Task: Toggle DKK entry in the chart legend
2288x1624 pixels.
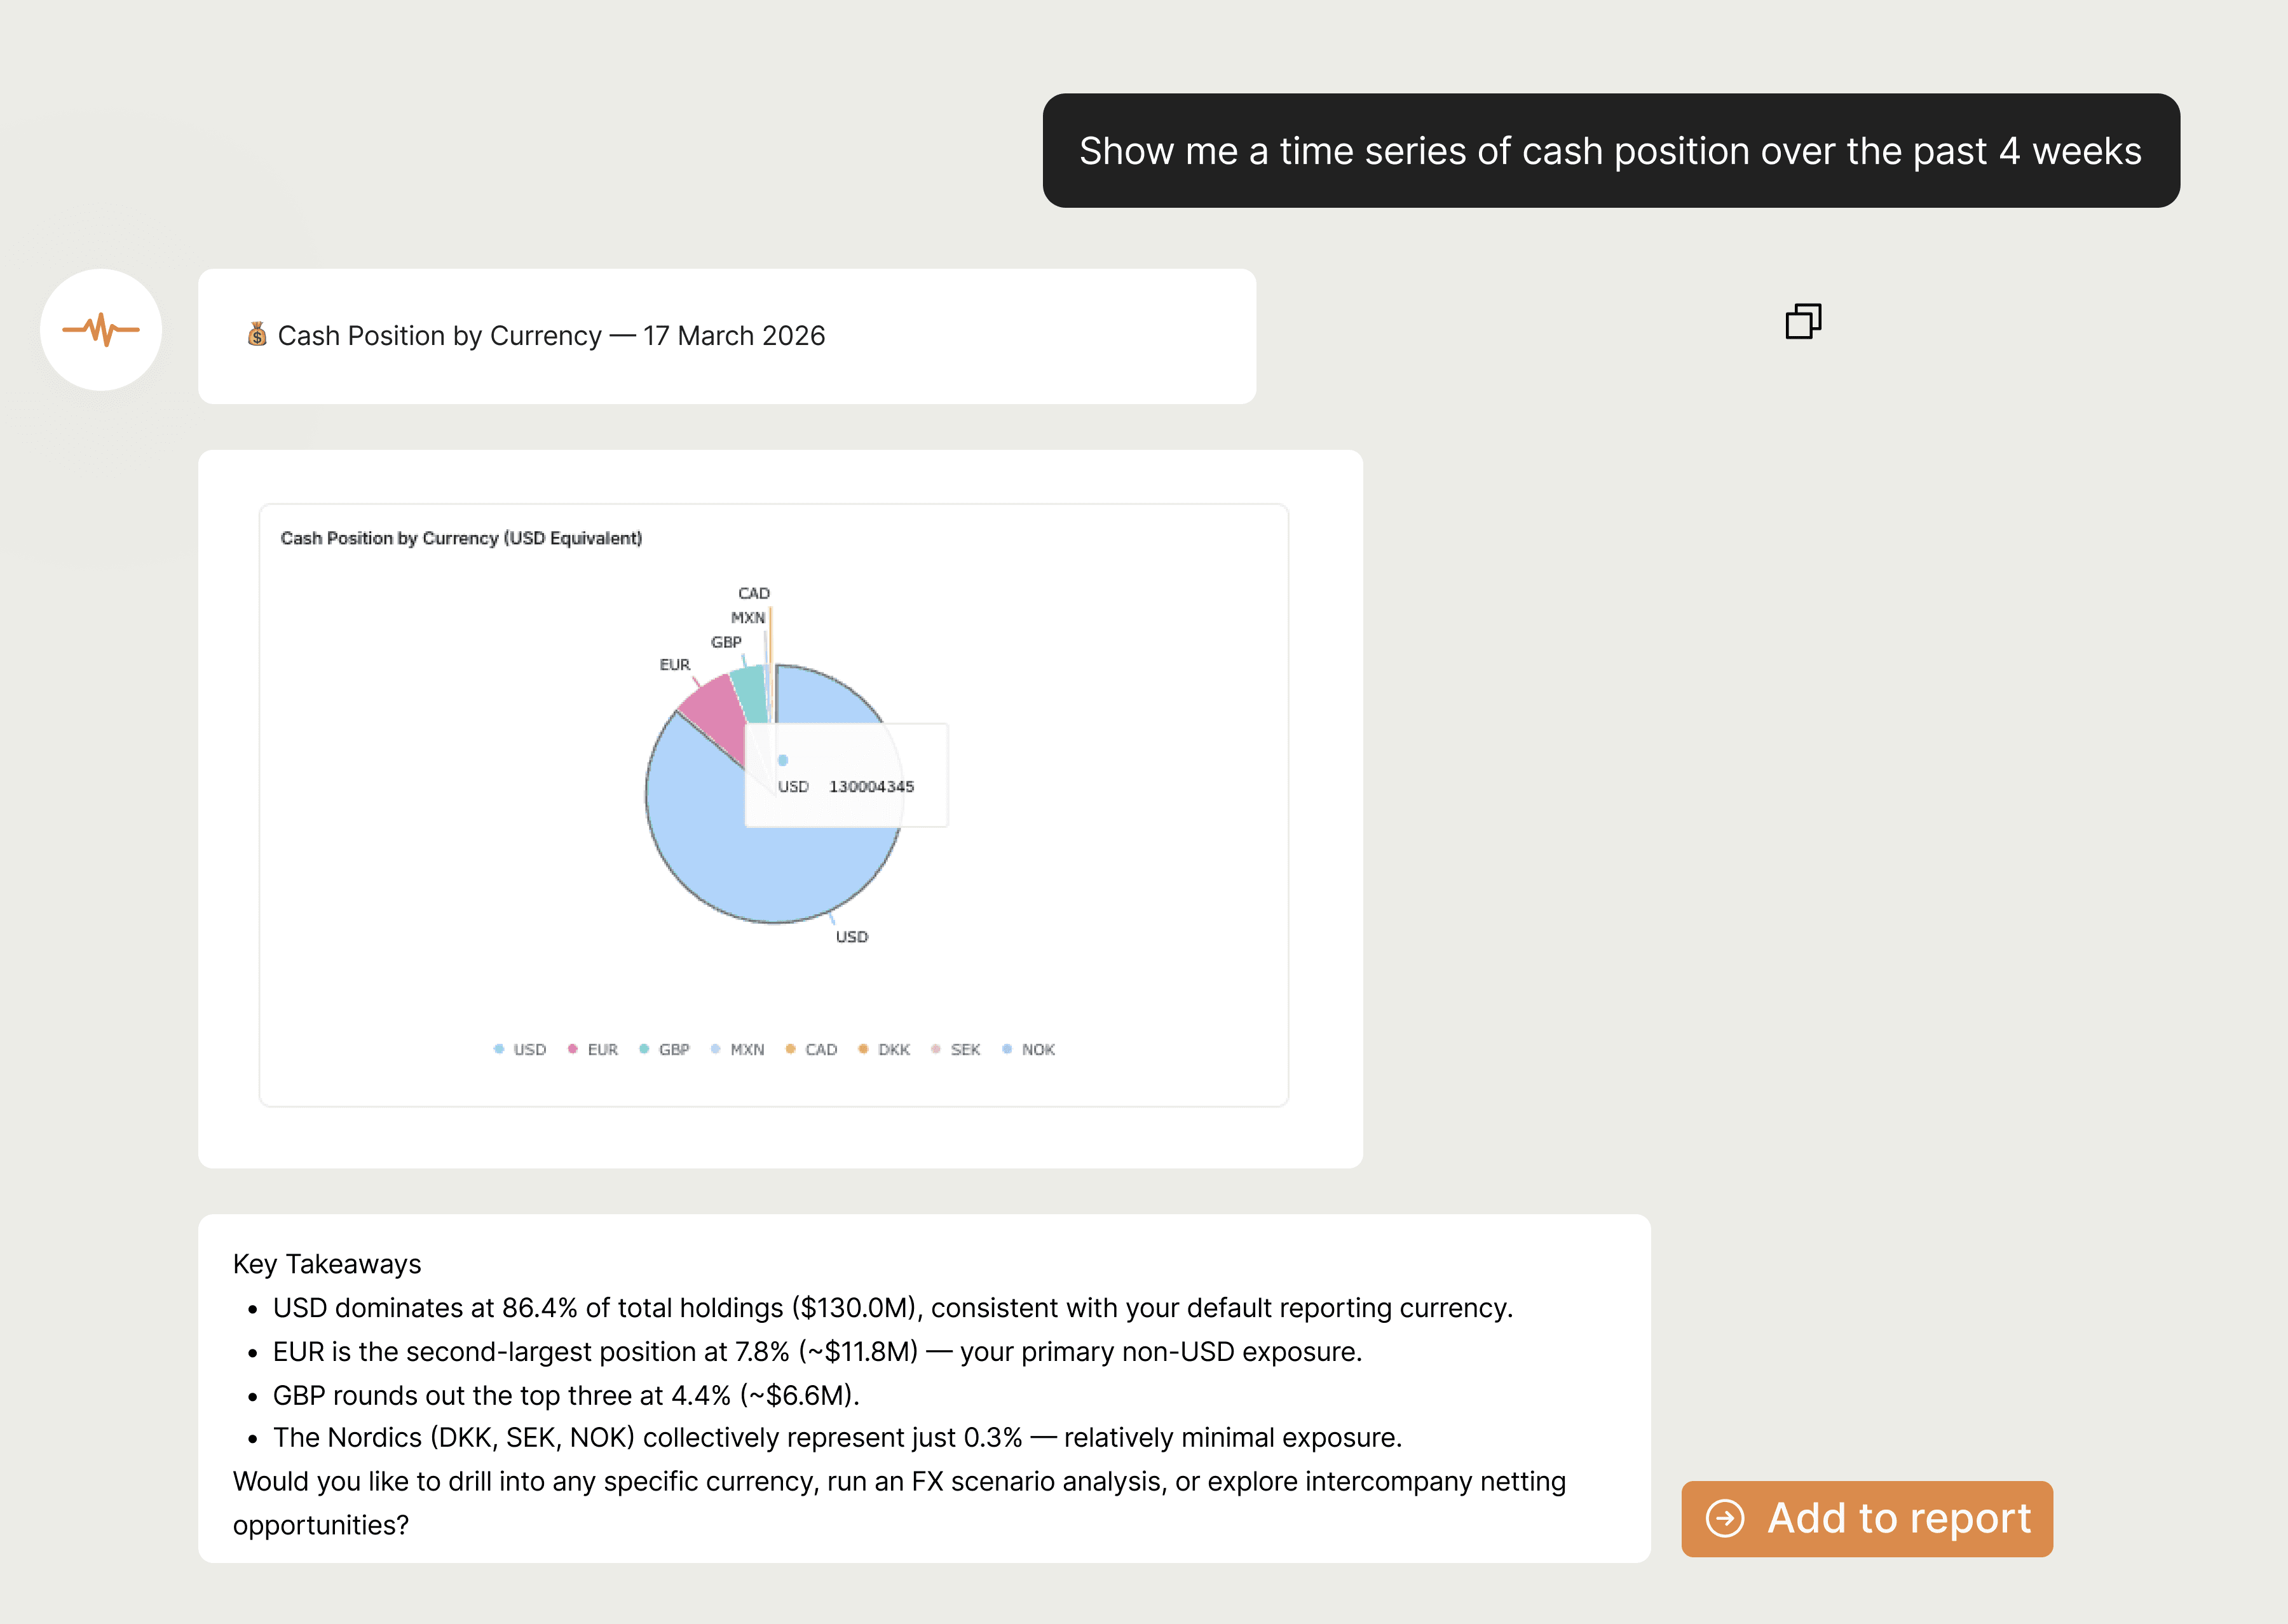Action: pos(885,1049)
